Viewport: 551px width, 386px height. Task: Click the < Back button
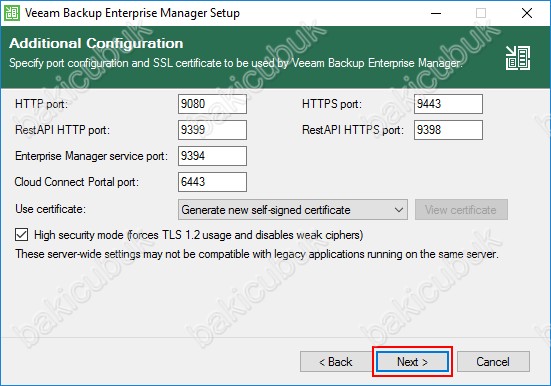336,361
